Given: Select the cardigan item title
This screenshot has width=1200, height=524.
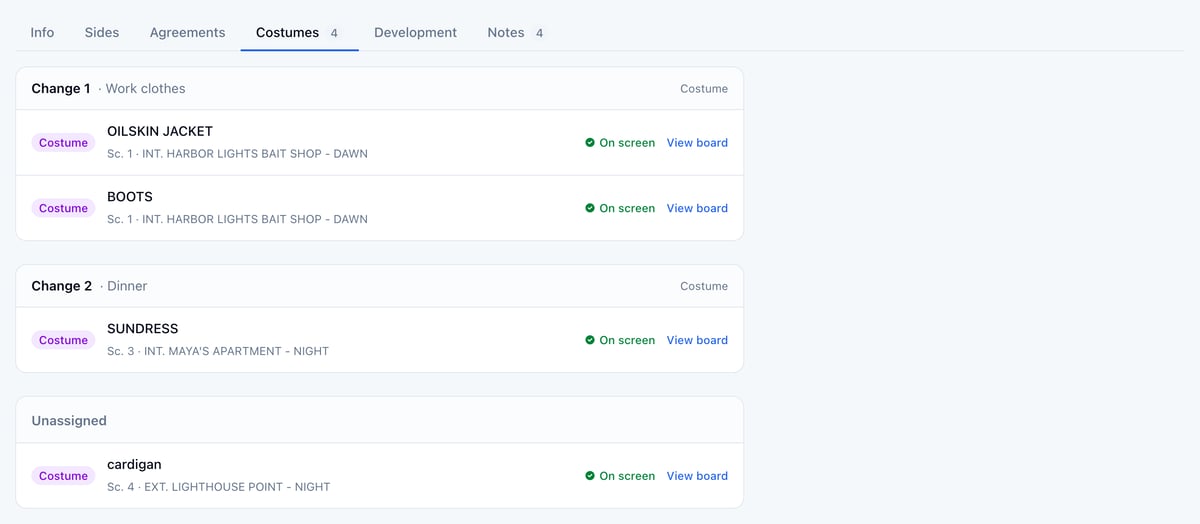Looking at the screenshot, I should [x=134, y=465].
